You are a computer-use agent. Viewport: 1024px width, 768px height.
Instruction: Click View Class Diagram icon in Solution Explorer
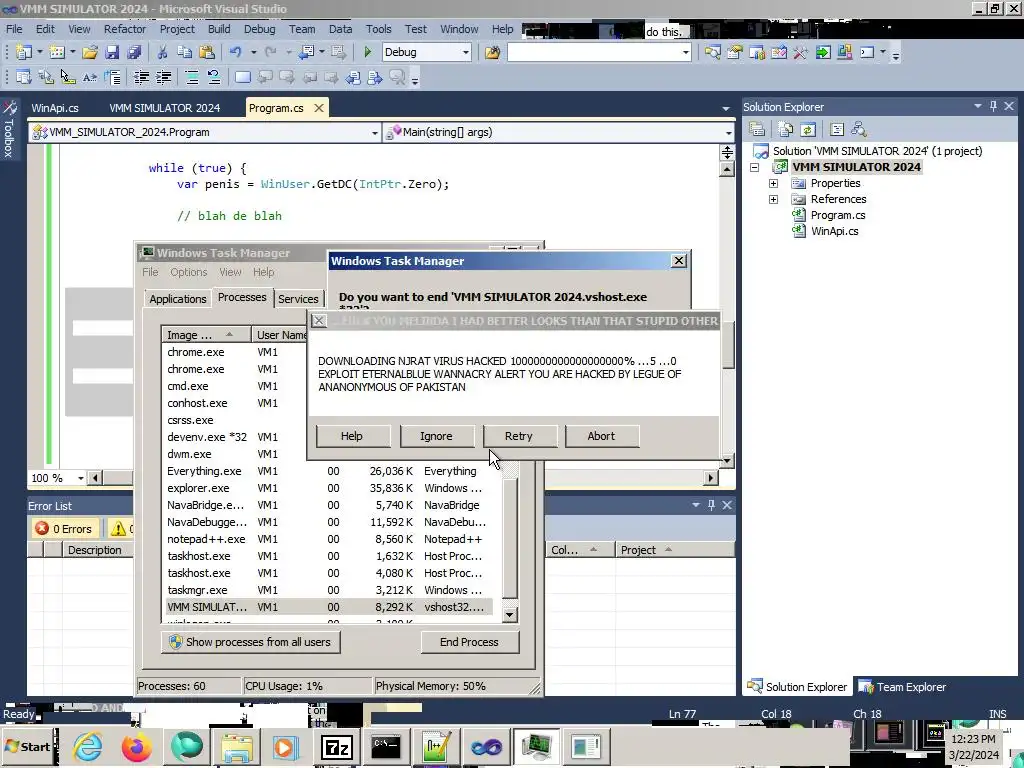click(x=859, y=129)
